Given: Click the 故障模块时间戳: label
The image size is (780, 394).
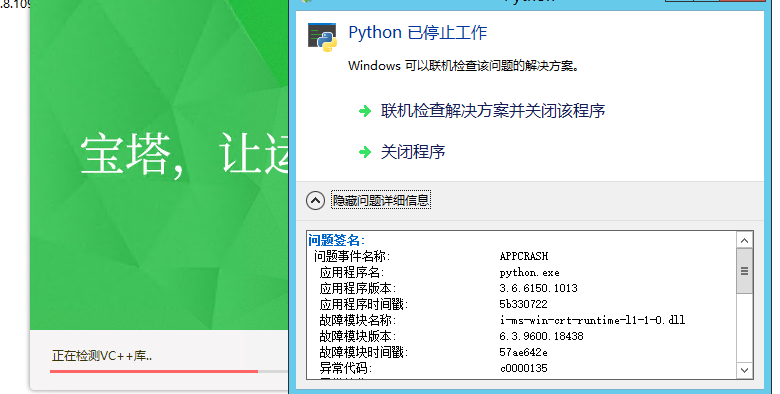Looking at the screenshot, I should click(x=364, y=352).
